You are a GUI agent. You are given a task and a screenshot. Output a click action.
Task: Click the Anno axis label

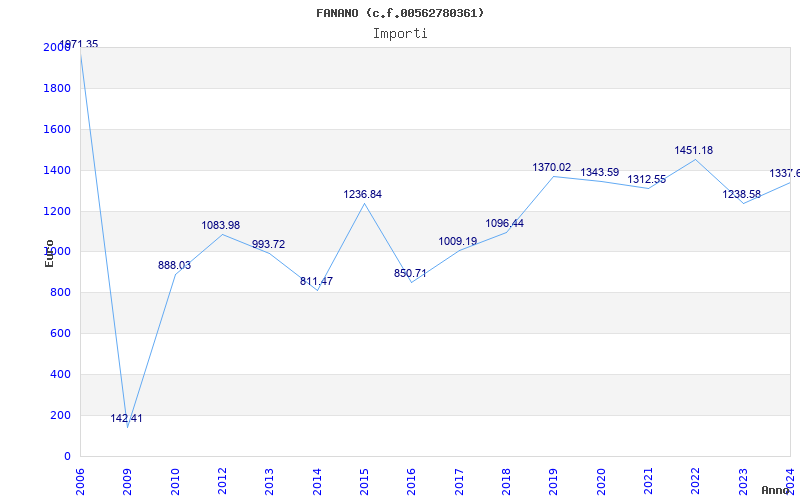776,490
